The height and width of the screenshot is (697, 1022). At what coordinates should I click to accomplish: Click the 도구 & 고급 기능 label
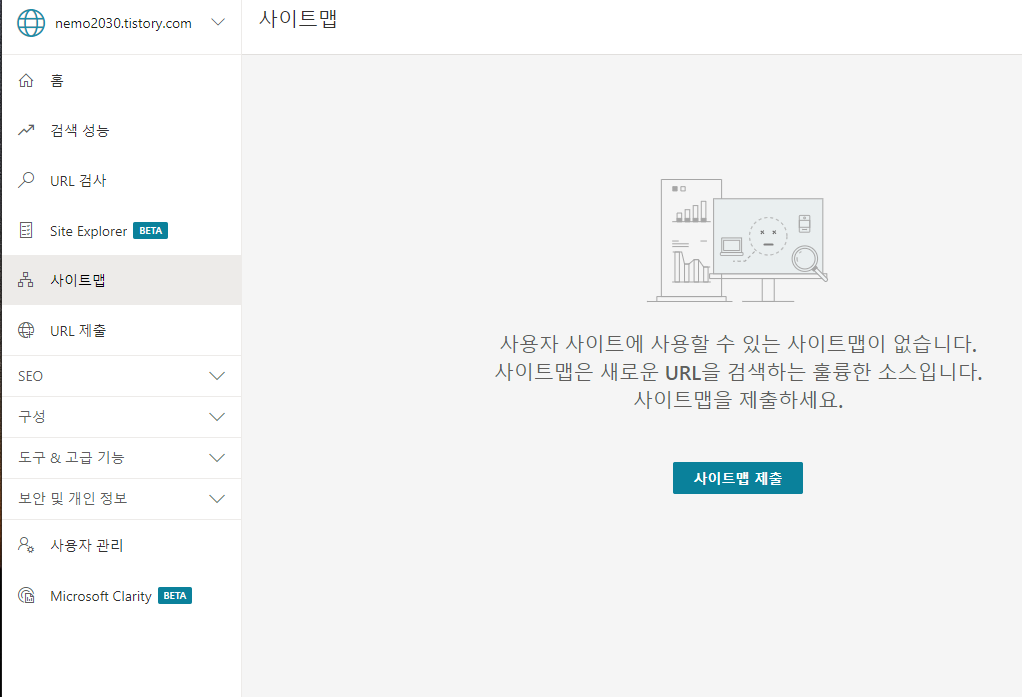[x=71, y=458]
